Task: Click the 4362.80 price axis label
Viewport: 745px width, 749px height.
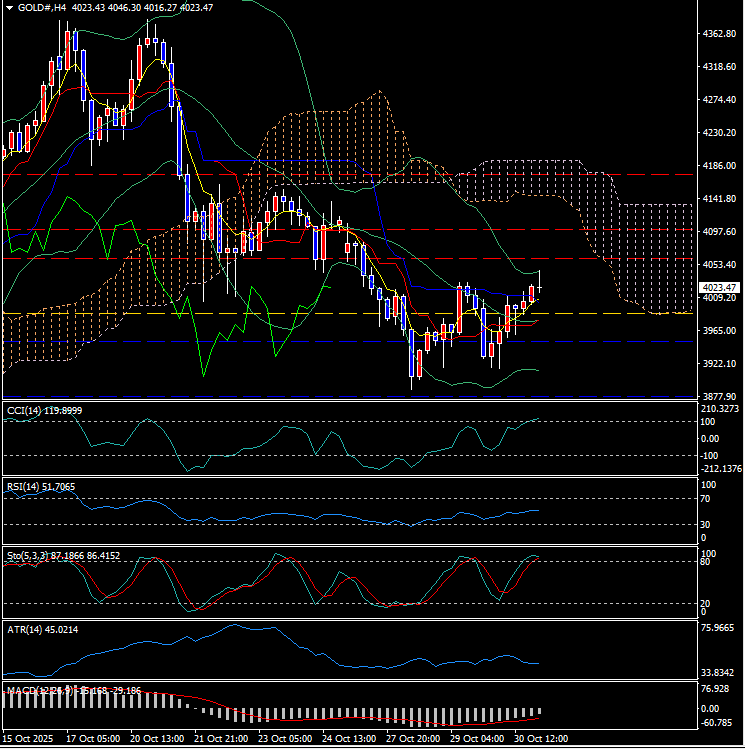Action: pyautogui.click(x=718, y=34)
